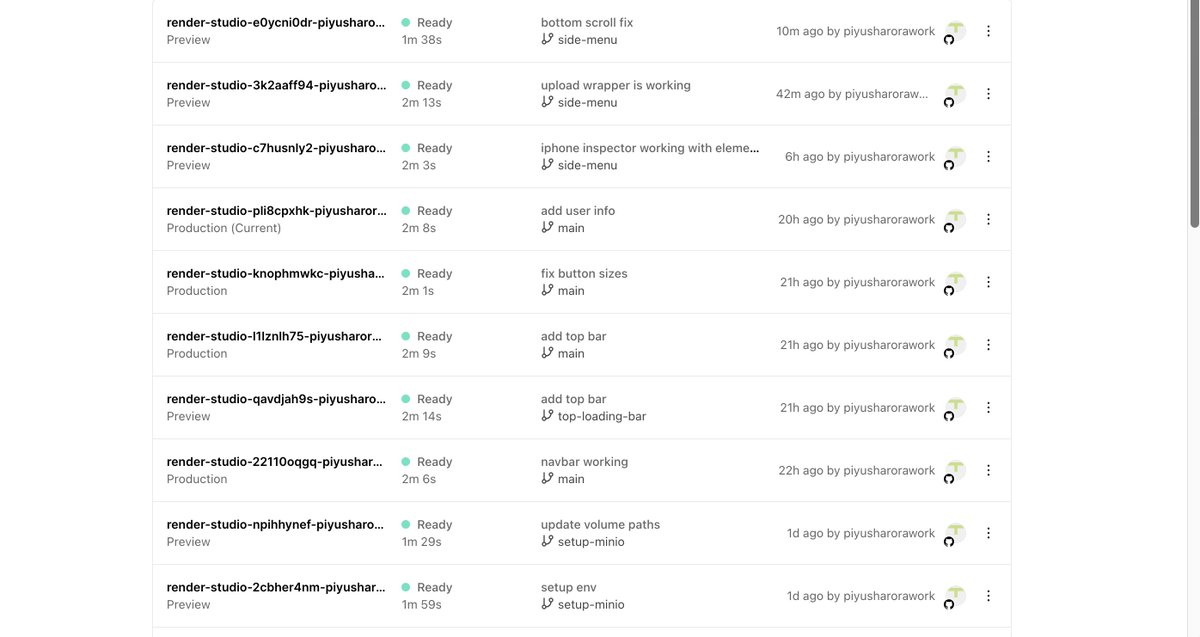Open the kebab menu for the setup env deployment

(x=988, y=596)
